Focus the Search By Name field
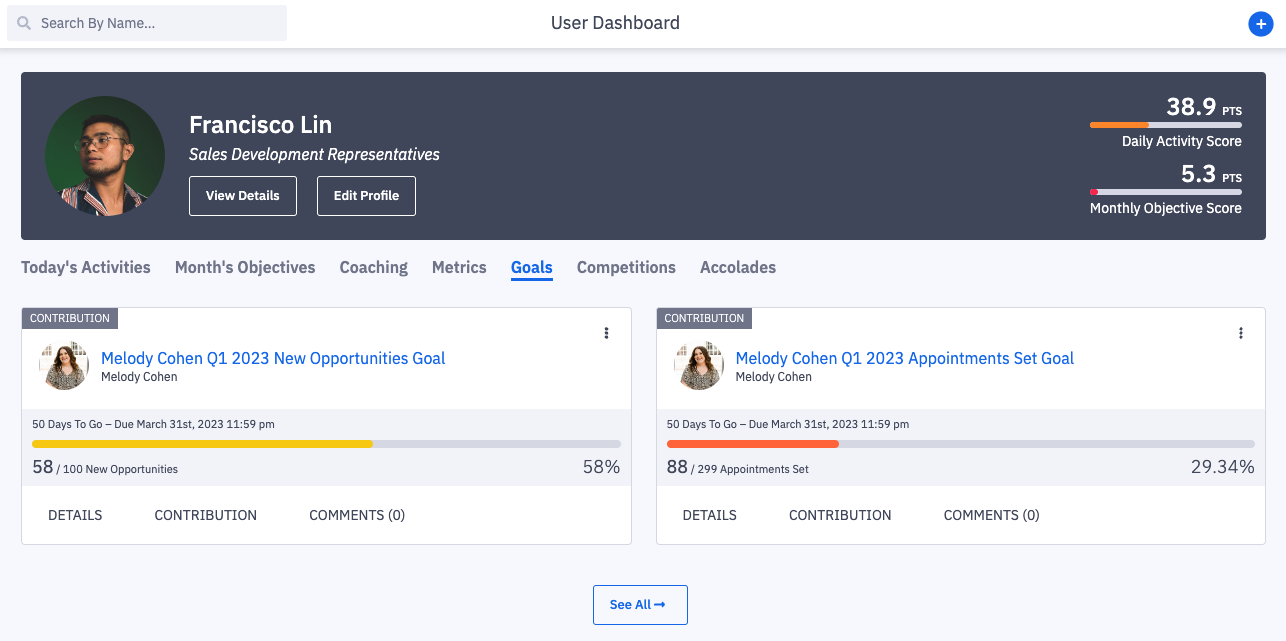 pyautogui.click(x=147, y=23)
